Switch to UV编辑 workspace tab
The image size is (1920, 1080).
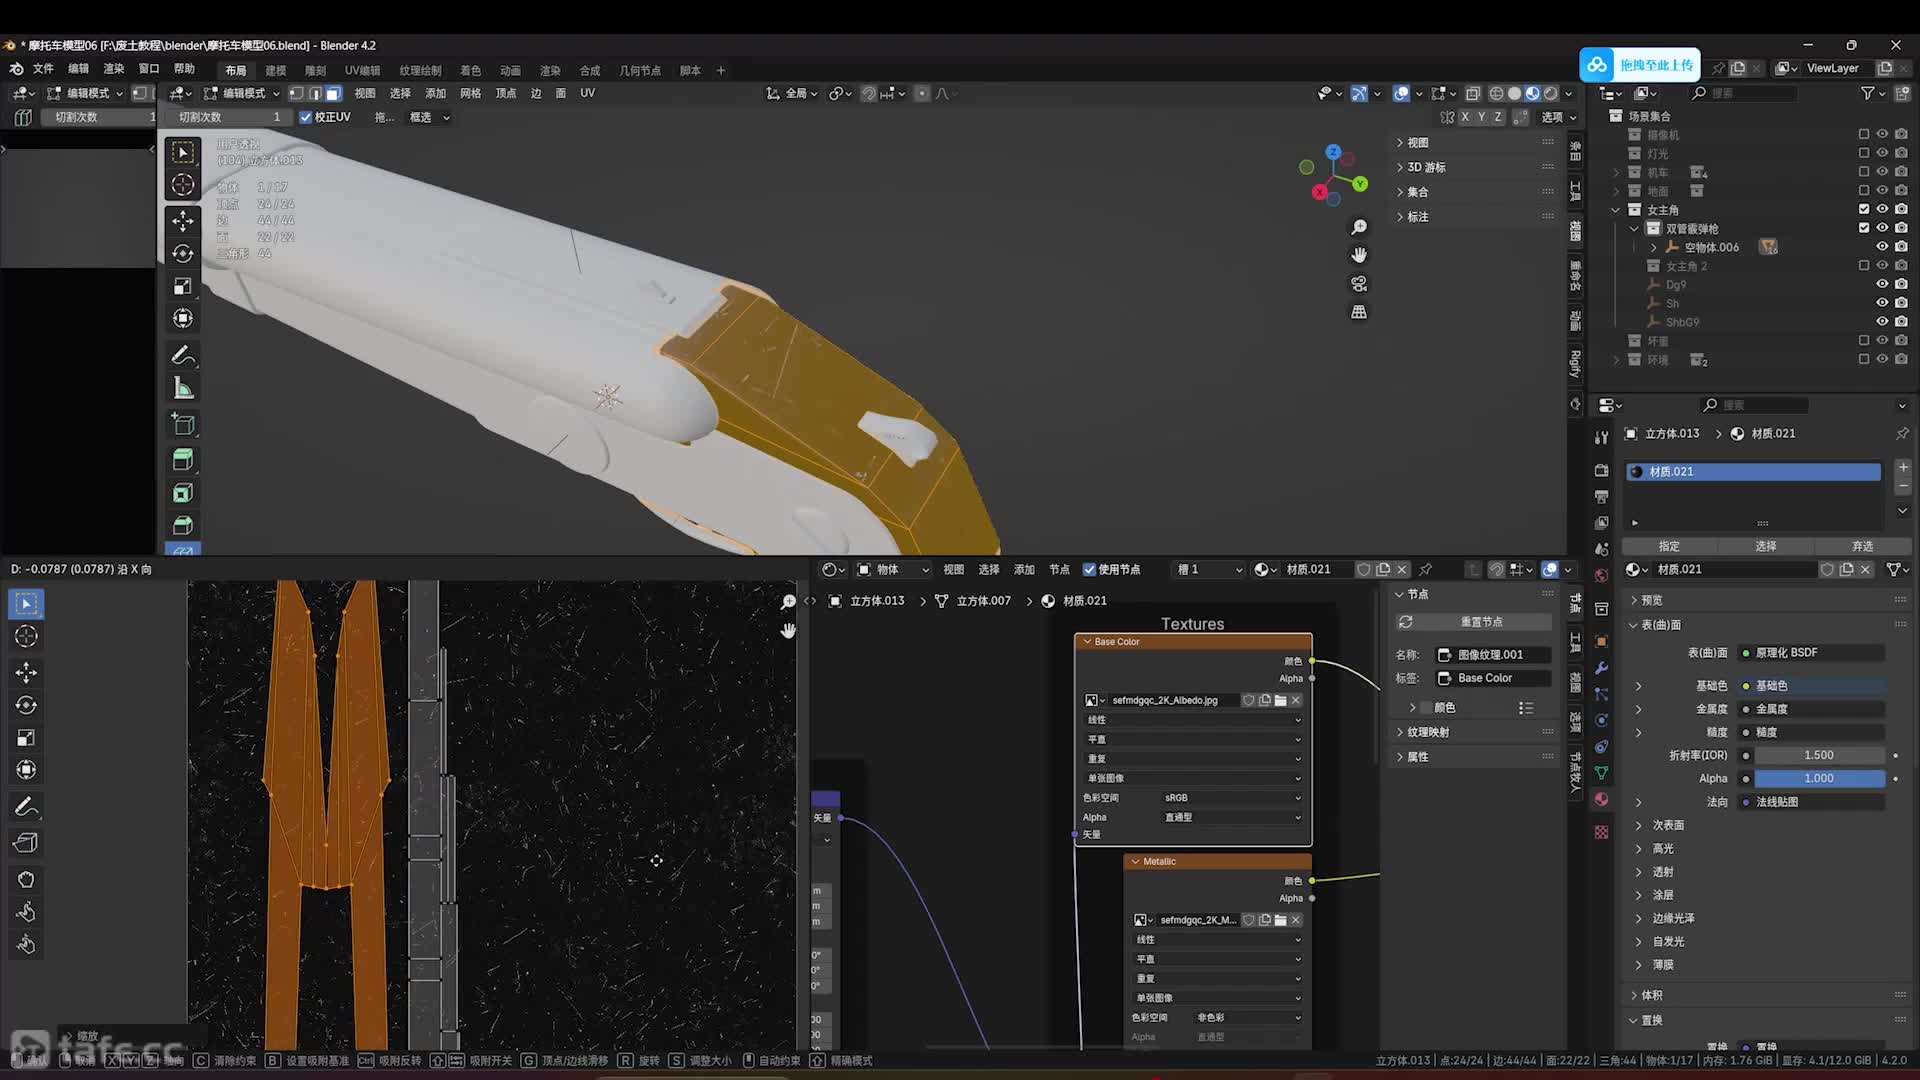362,70
